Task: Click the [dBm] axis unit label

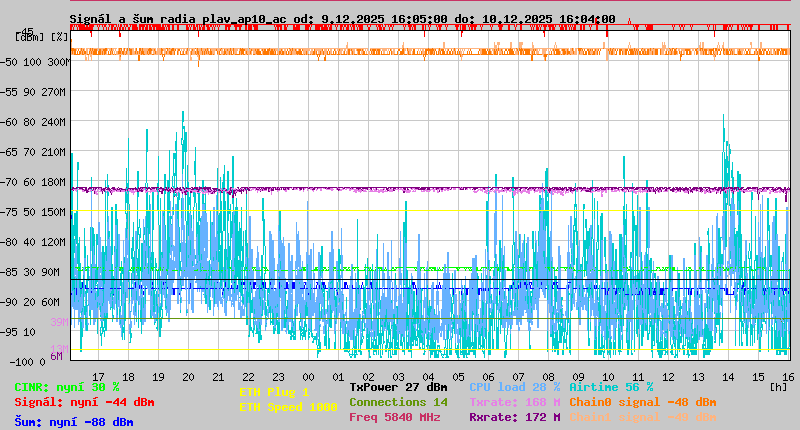Action: pos(30,37)
